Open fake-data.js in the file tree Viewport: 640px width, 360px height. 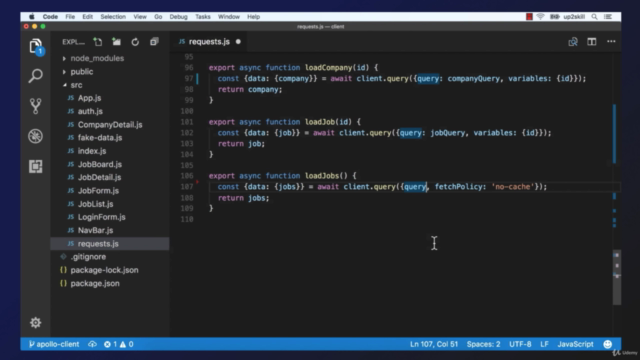click(x=100, y=138)
